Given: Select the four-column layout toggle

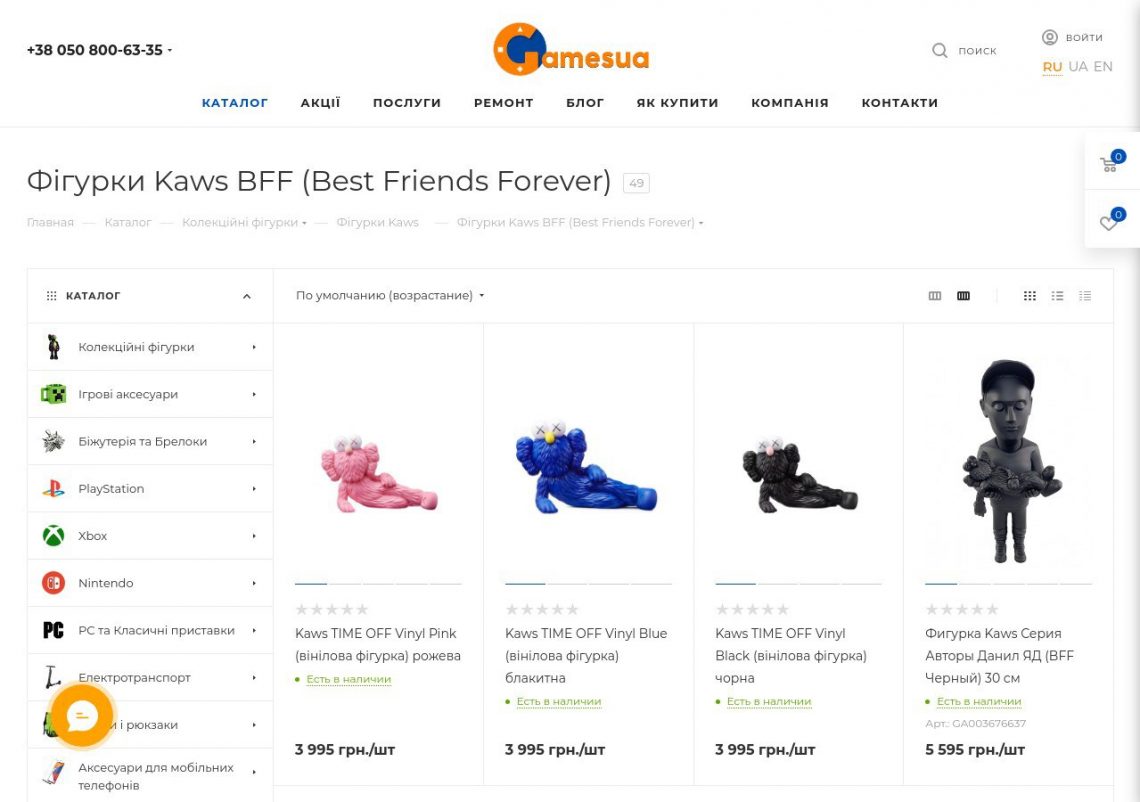Looking at the screenshot, I should click(963, 296).
